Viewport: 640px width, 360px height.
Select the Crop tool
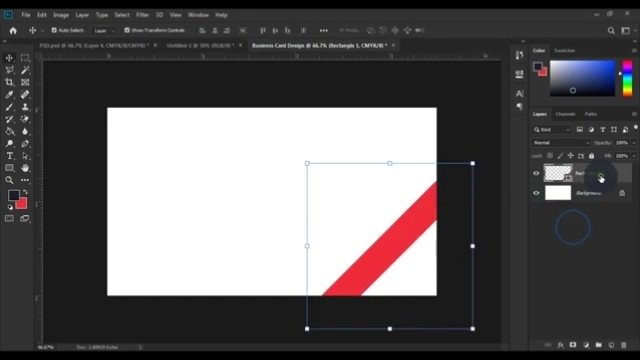coord(9,82)
